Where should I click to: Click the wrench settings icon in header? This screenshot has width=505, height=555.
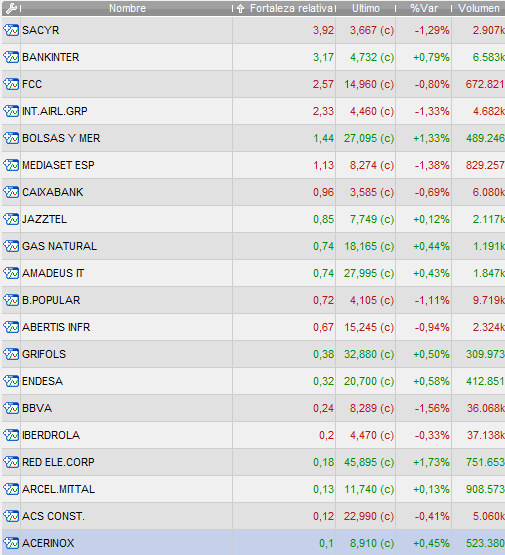coord(11,8)
